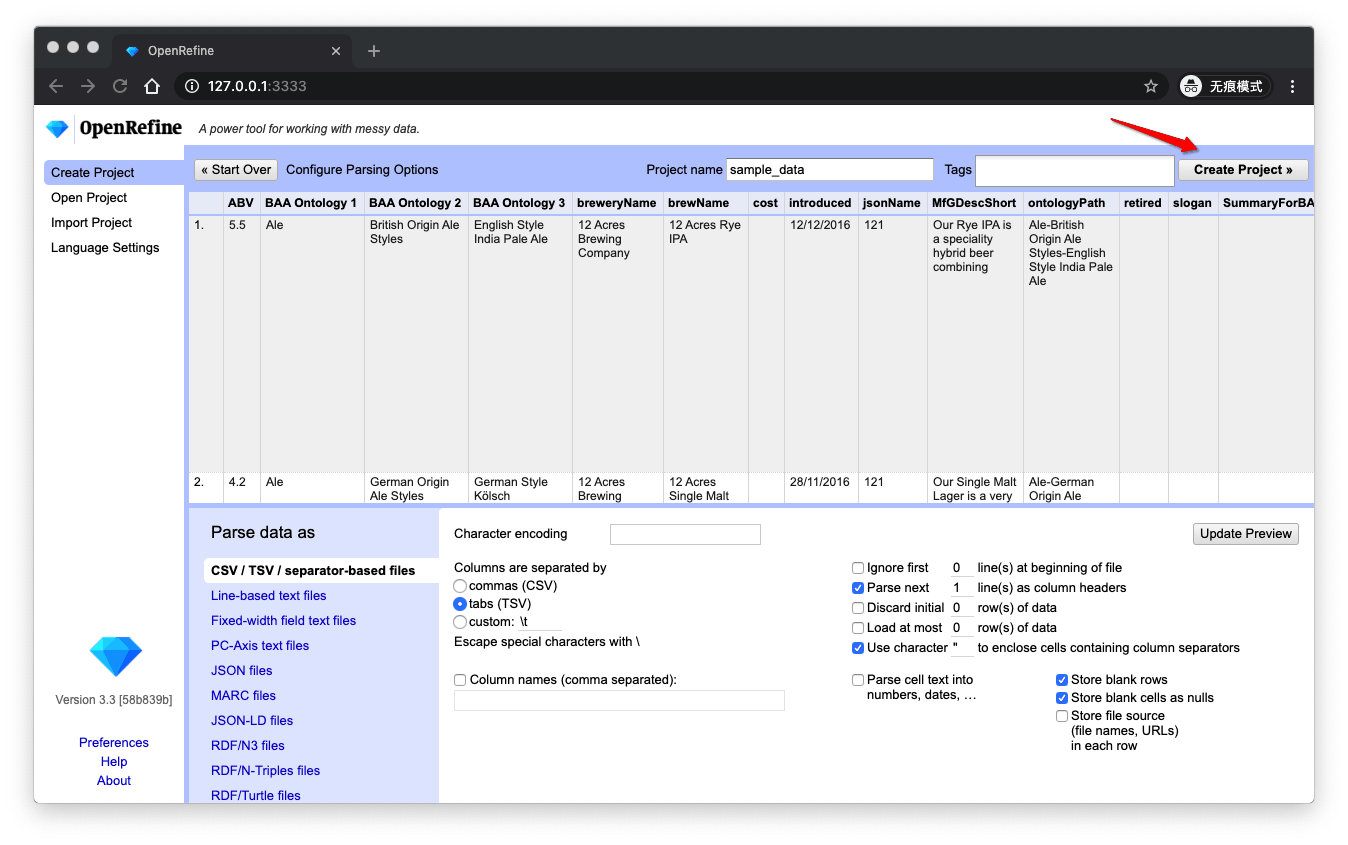This screenshot has height=845, width=1348.
Task: Click the browser address bar URL
Action: [x=257, y=86]
